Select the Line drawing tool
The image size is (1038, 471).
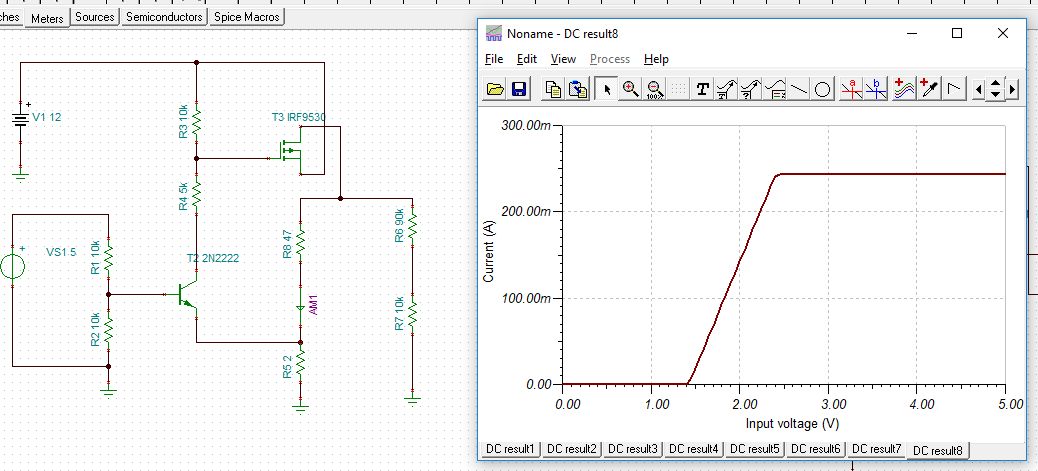pos(798,89)
